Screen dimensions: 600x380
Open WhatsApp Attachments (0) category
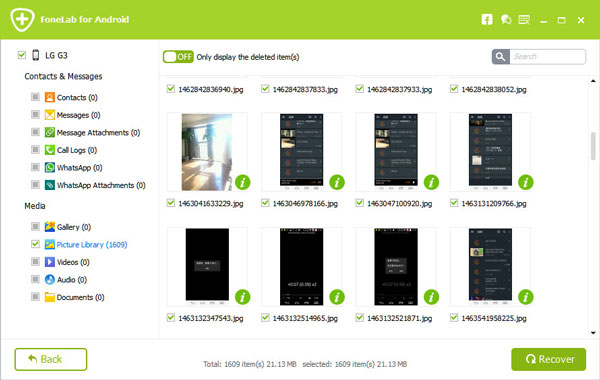point(101,185)
